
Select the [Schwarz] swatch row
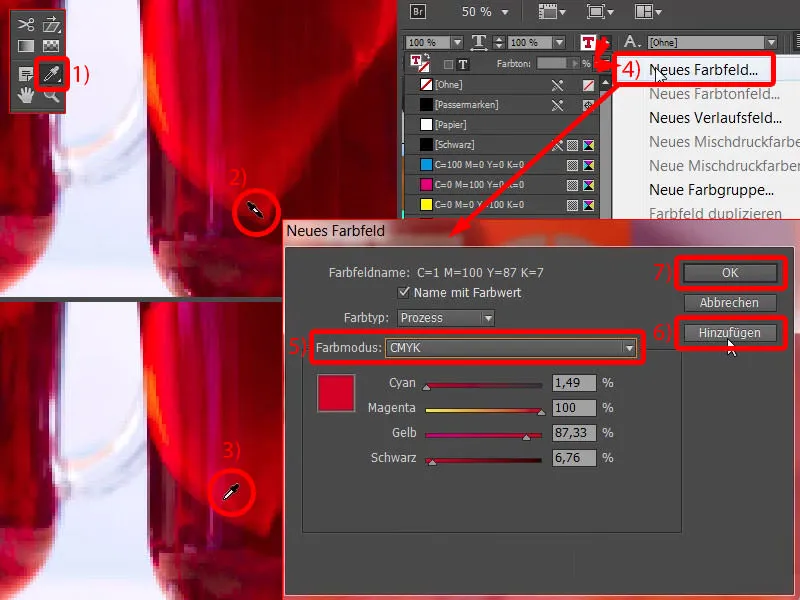pyautogui.click(x=502, y=145)
